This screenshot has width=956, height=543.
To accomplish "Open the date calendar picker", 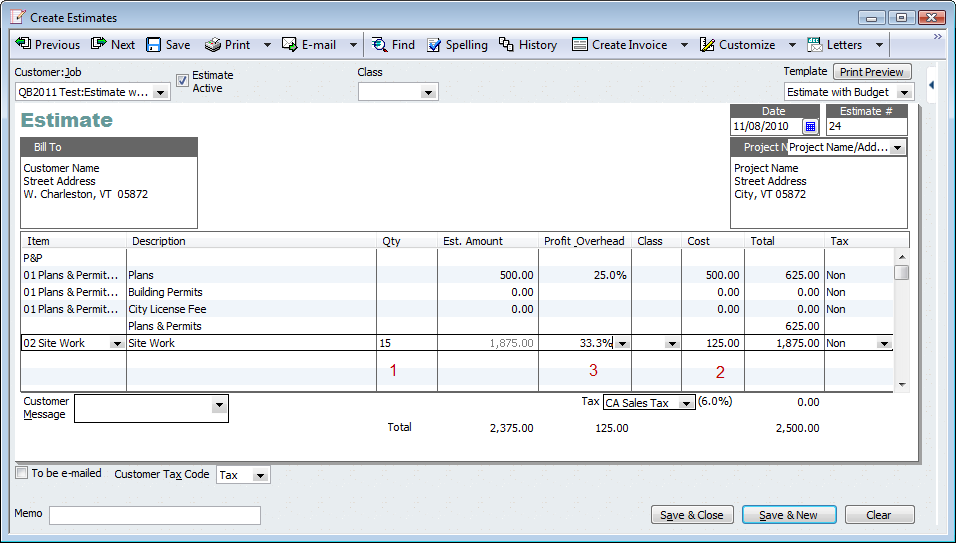I will click(810, 127).
